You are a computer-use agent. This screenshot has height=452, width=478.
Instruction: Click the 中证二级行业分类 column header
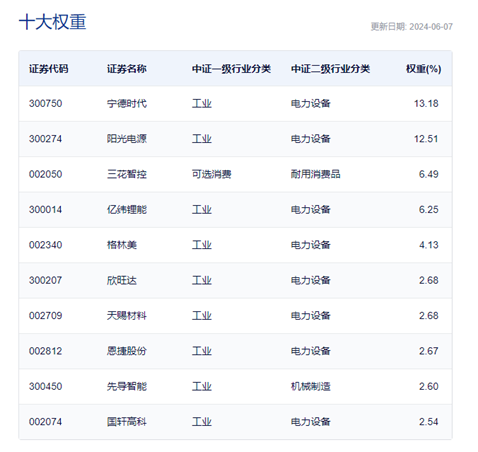coord(330,69)
